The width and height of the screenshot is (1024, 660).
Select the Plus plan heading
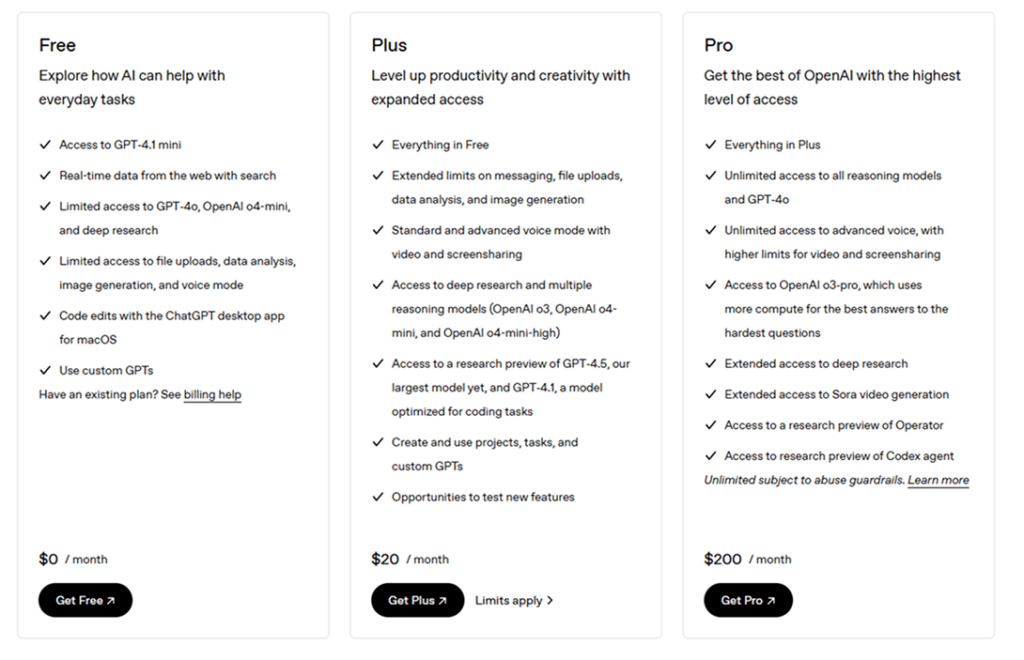tap(389, 45)
